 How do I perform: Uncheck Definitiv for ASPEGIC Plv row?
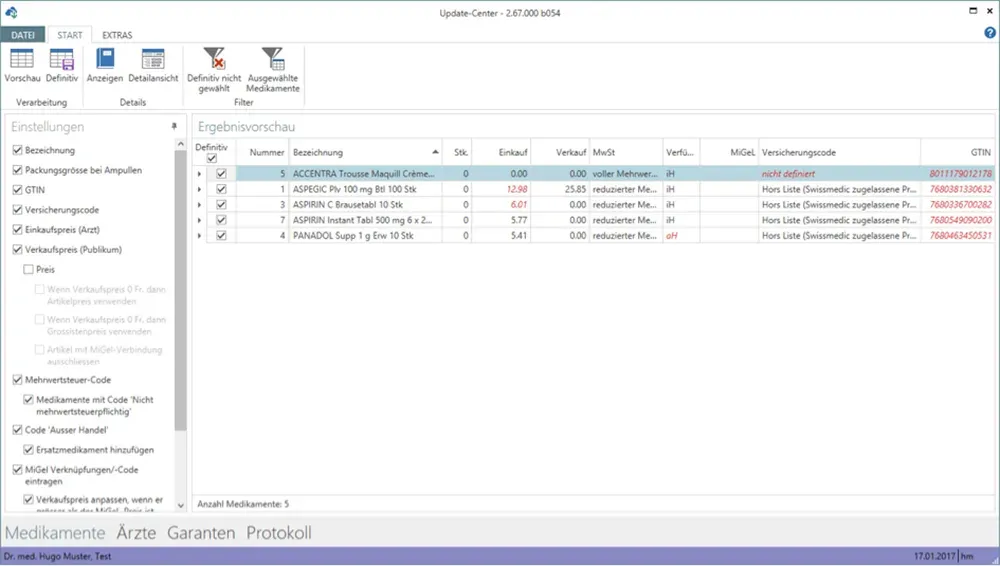[x=221, y=189]
